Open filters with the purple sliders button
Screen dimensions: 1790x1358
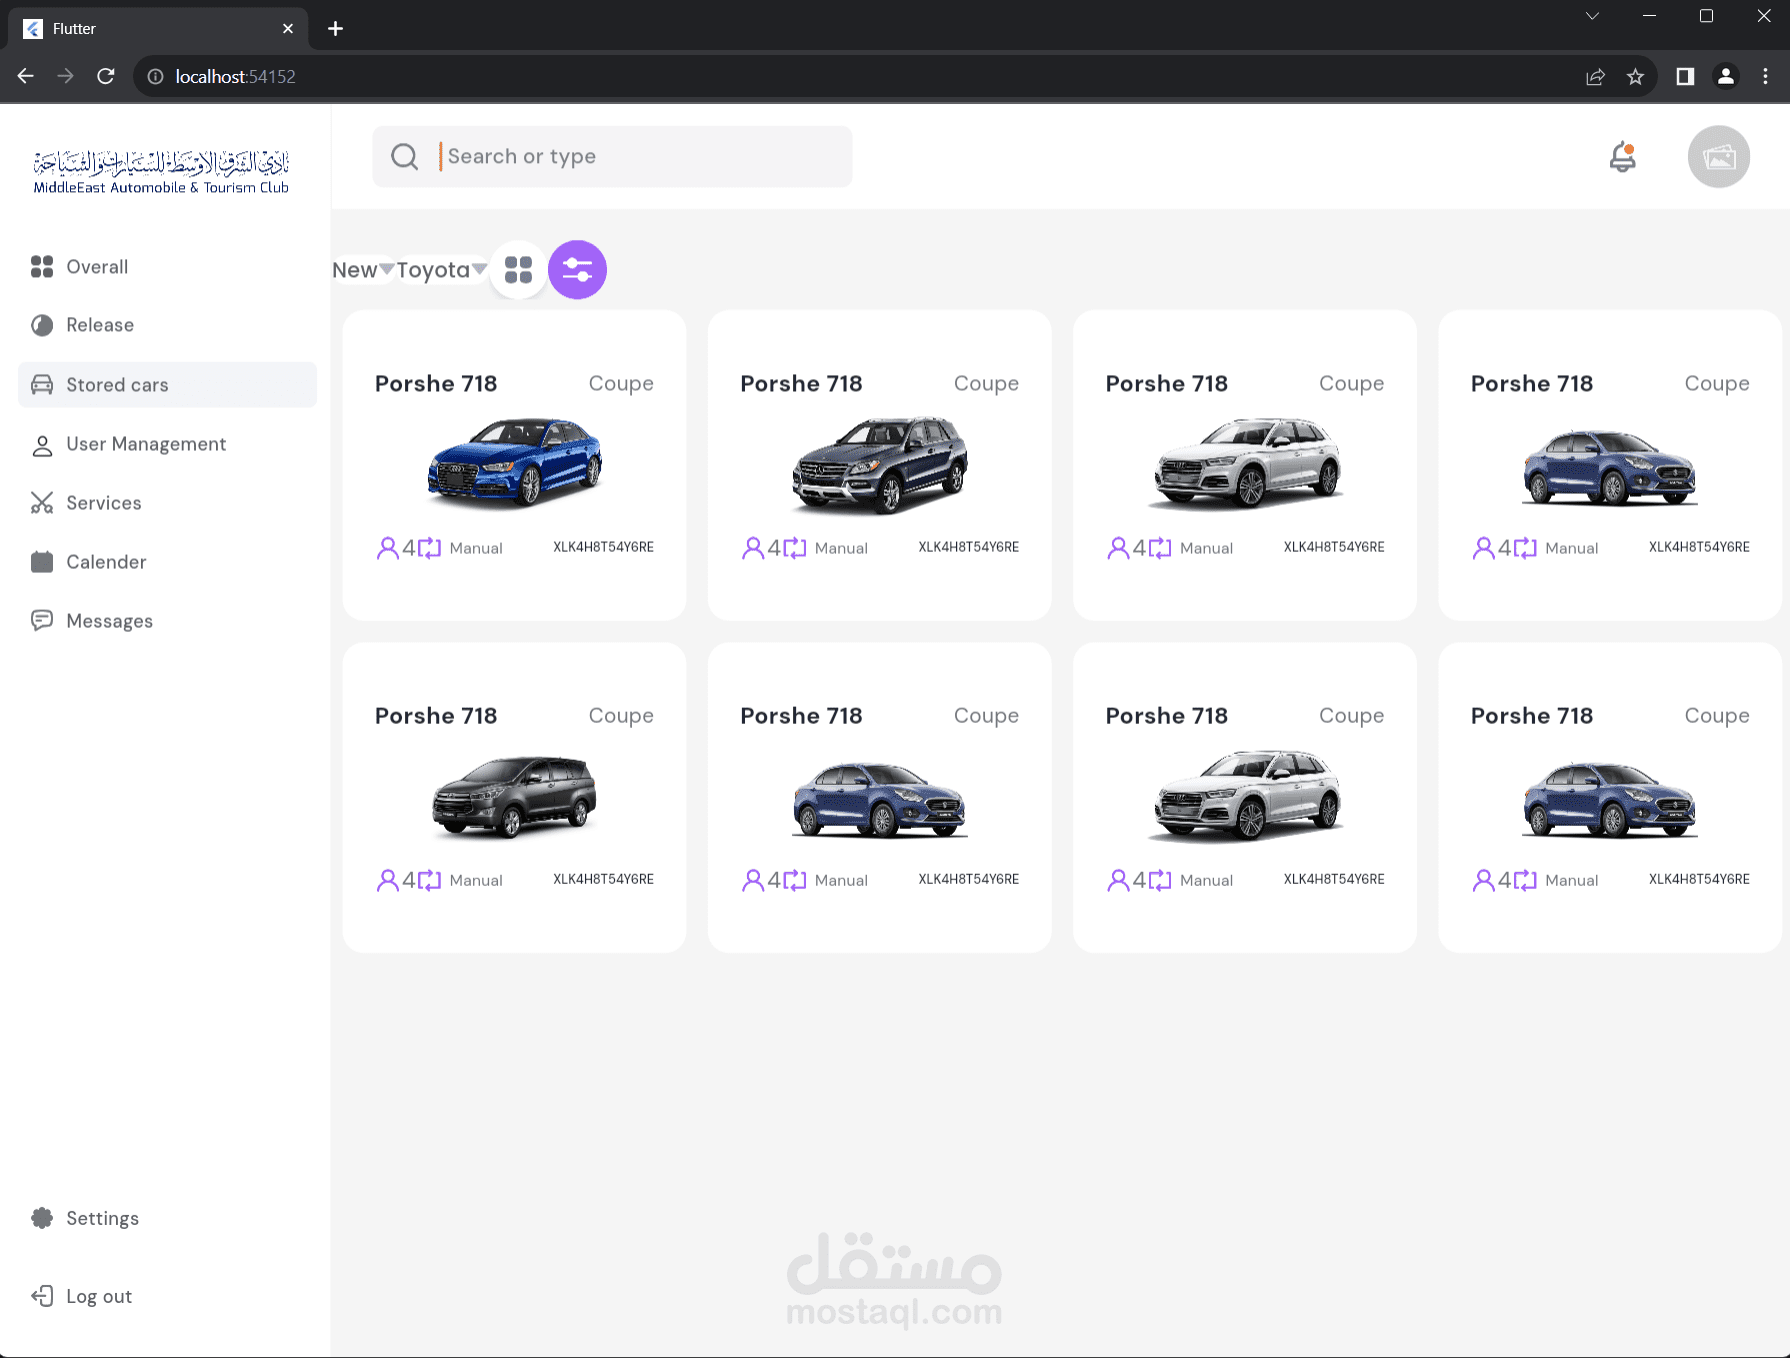[x=577, y=270]
